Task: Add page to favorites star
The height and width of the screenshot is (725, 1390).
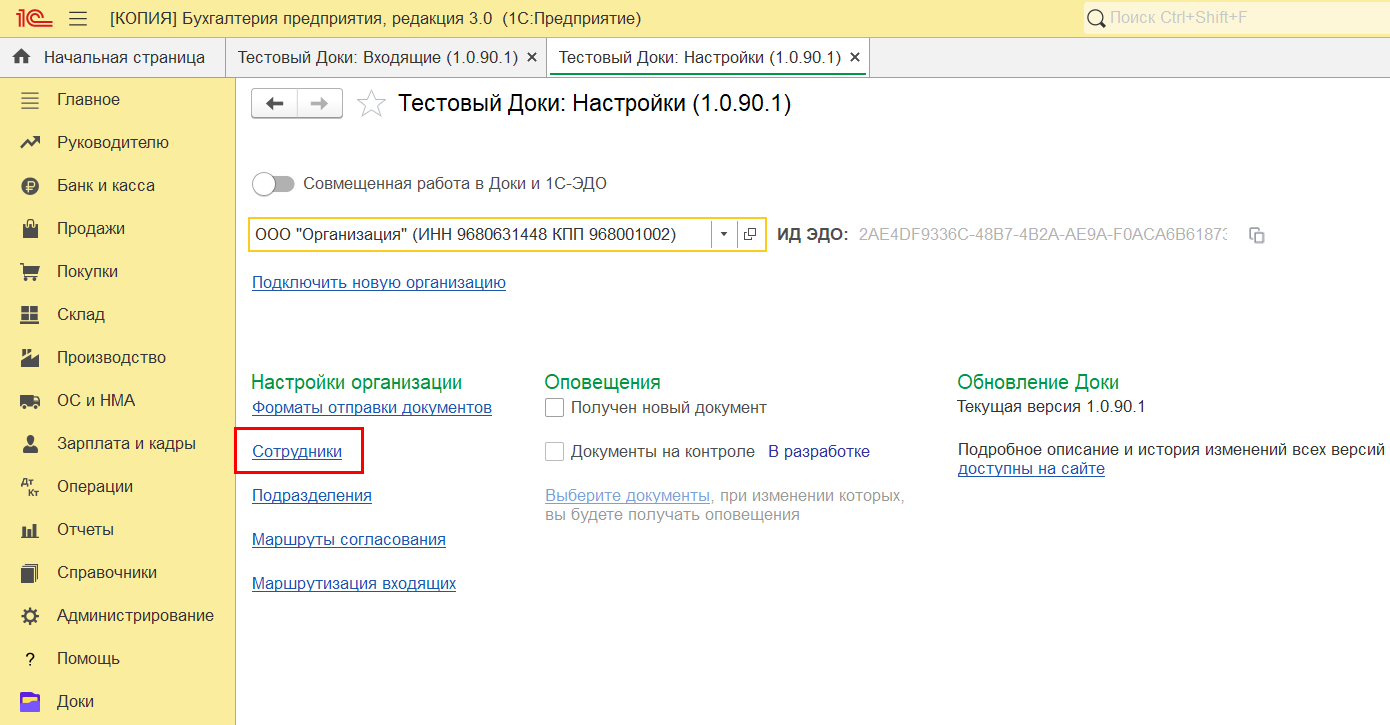Action: click(371, 104)
